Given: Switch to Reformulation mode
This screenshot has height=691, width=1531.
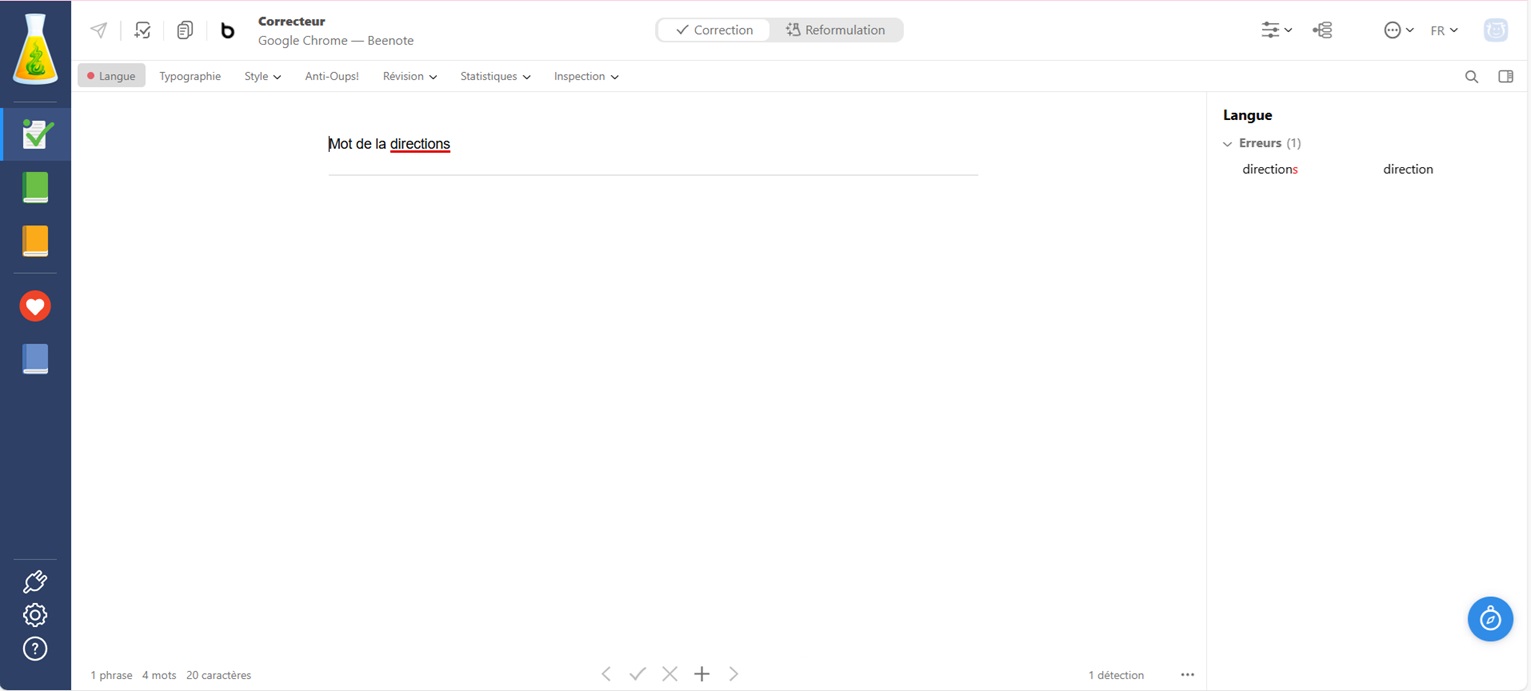Looking at the screenshot, I should [x=836, y=30].
